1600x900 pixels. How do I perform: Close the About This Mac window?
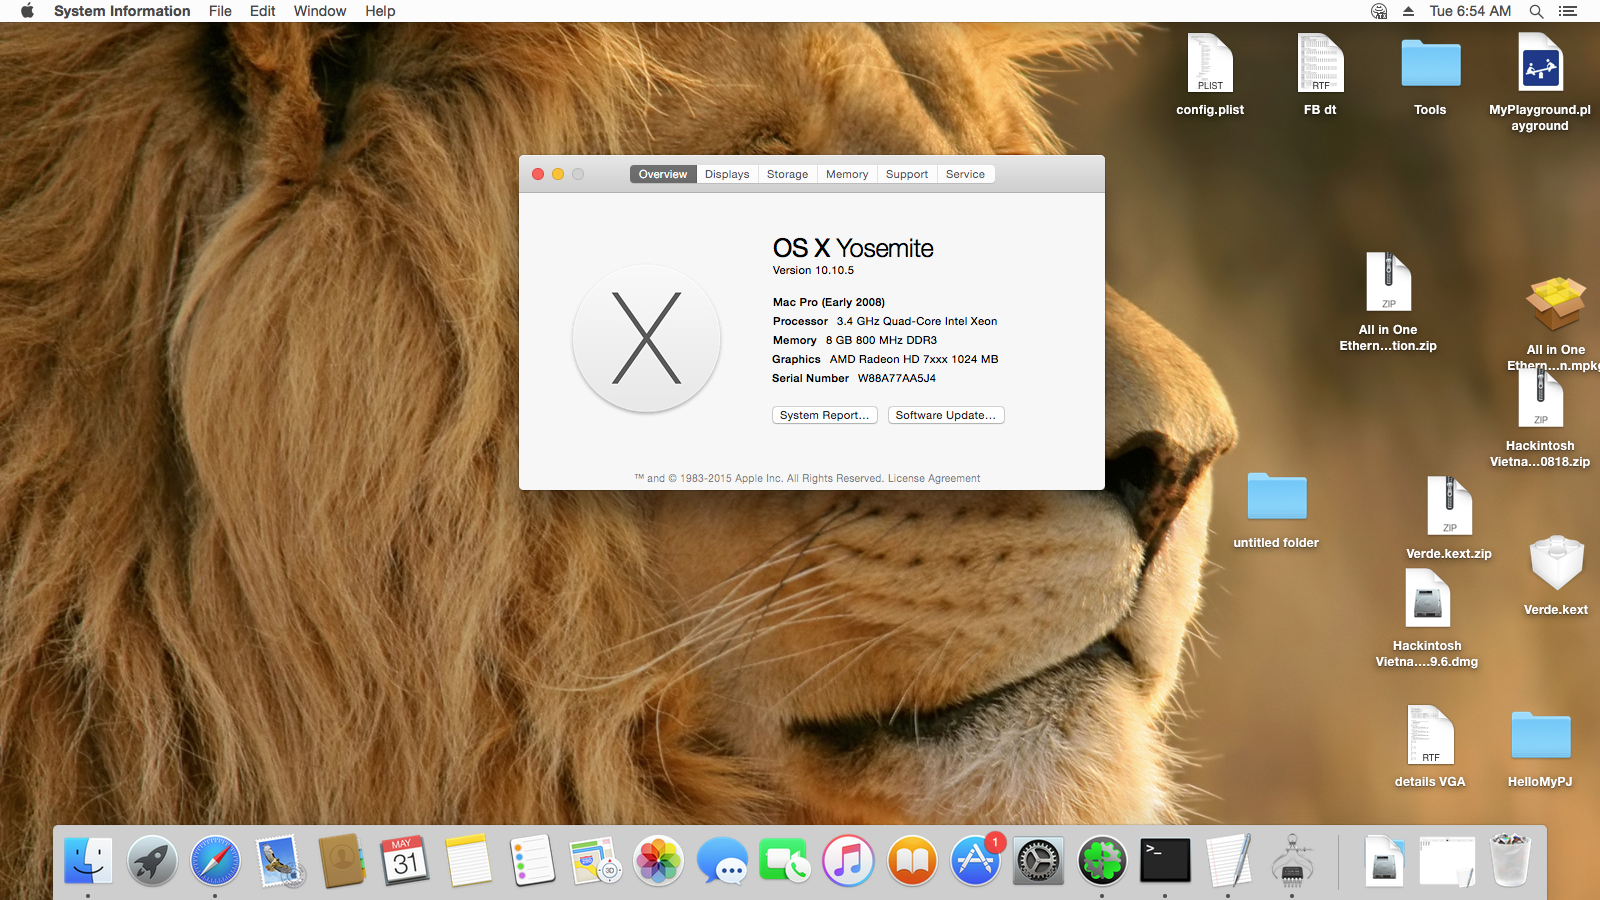tap(538, 174)
